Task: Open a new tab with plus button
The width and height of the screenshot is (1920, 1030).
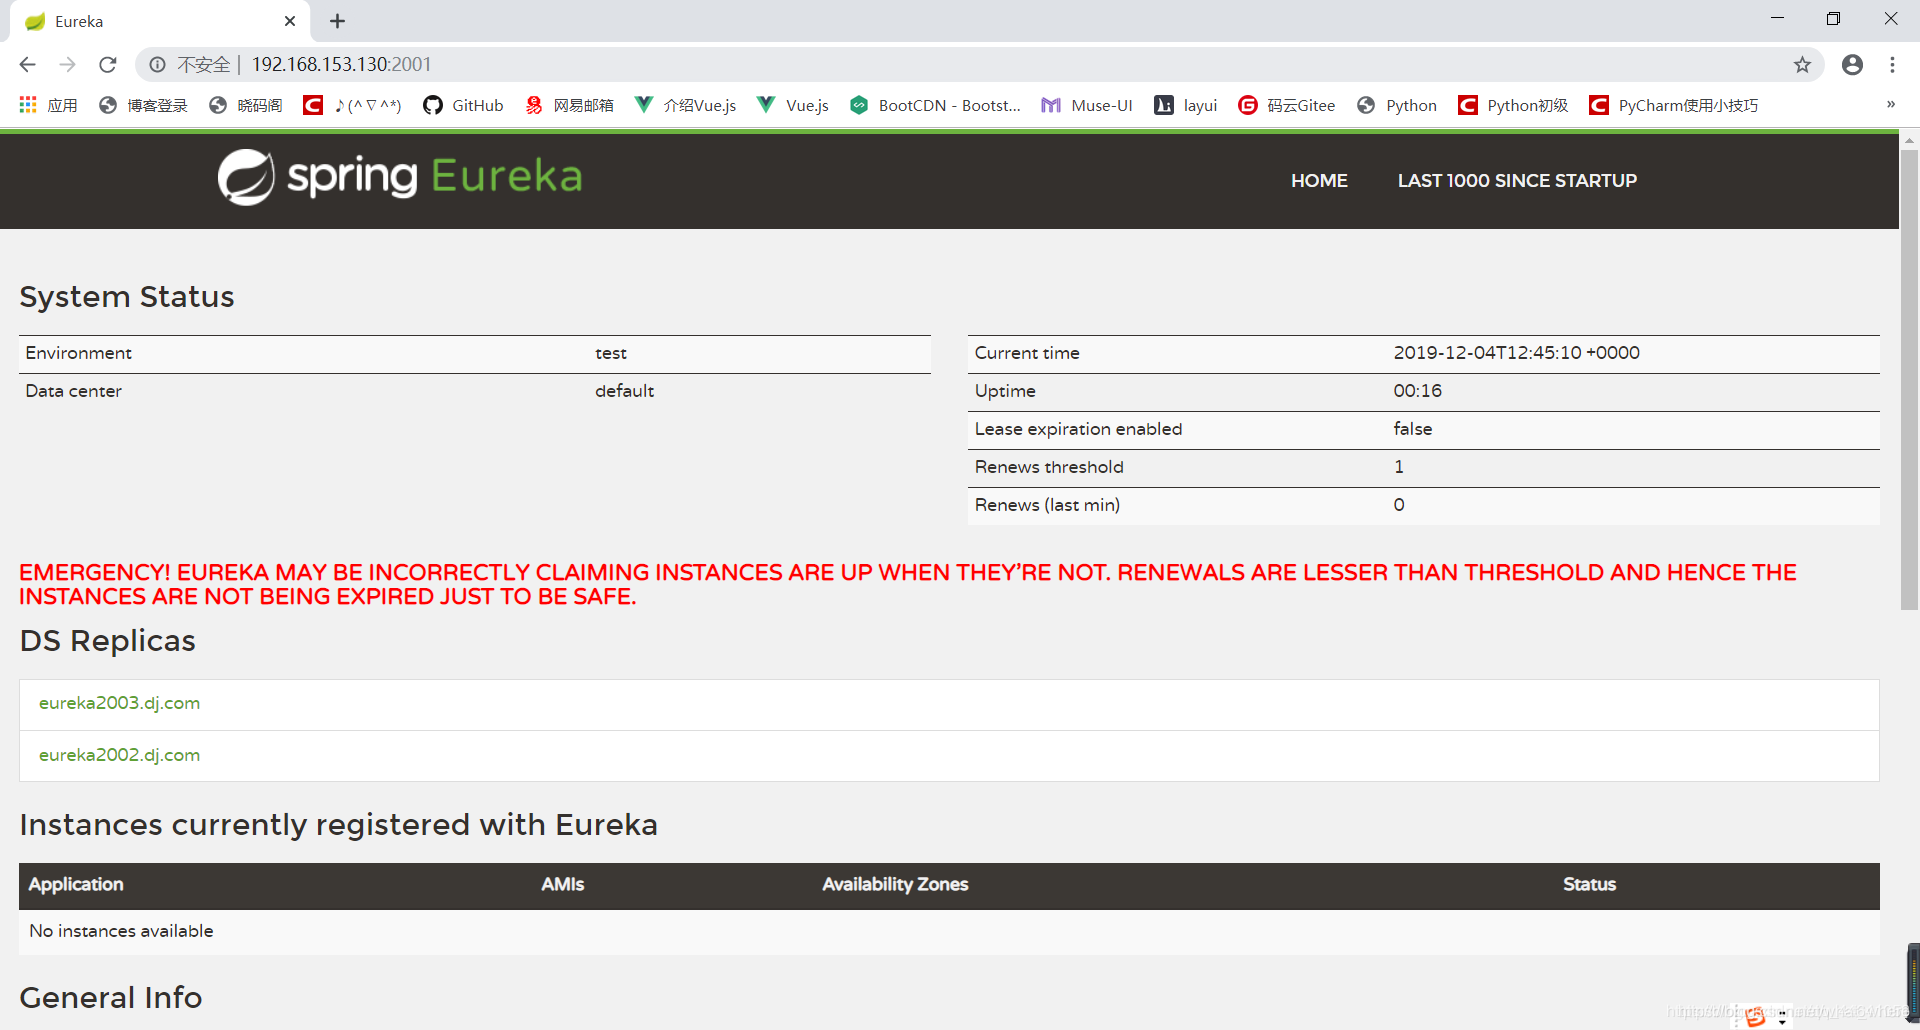Action: click(337, 21)
